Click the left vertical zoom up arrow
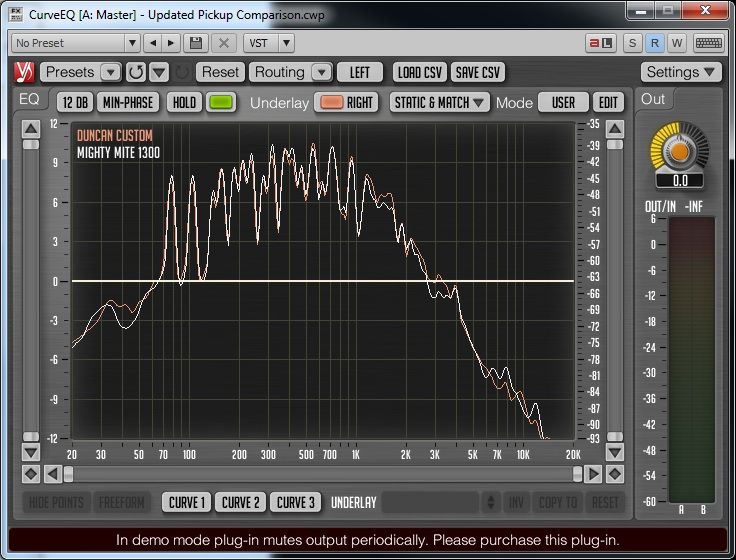 point(31,129)
